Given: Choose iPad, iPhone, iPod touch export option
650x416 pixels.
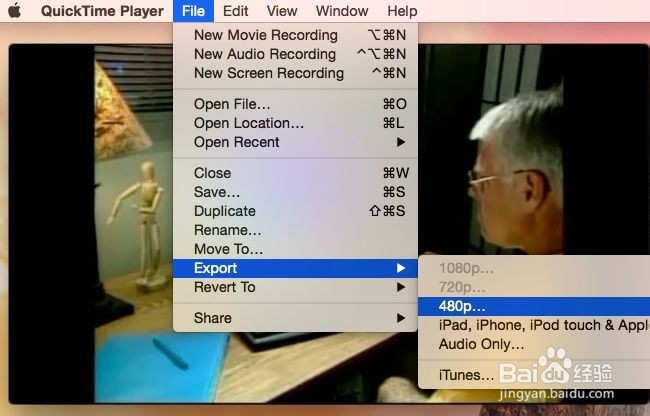Looking at the screenshot, I should click(x=534, y=325).
